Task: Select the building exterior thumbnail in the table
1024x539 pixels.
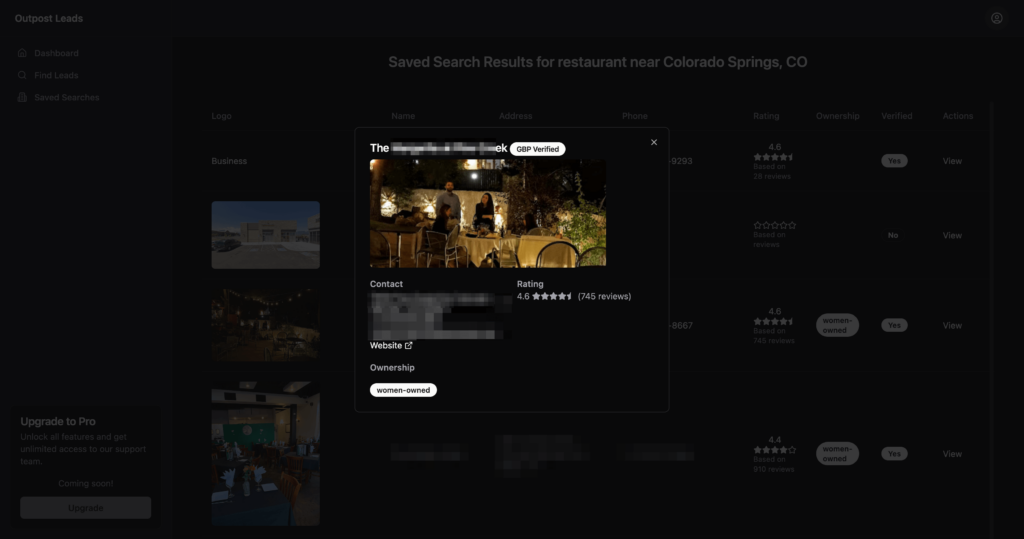Action: (265, 235)
